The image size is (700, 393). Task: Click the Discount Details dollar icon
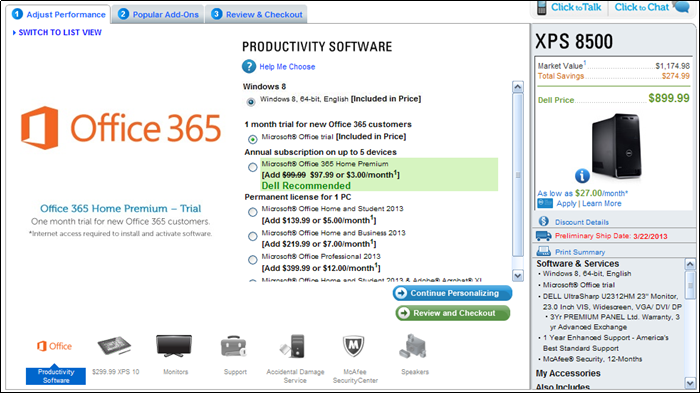[543, 222]
